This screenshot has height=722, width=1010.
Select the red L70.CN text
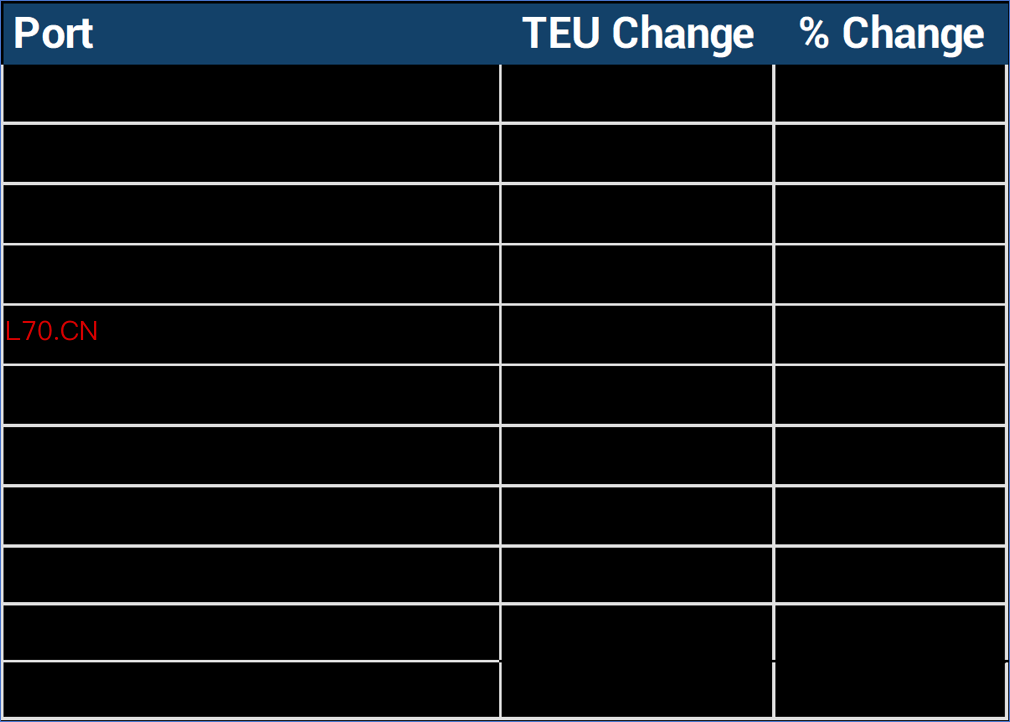[x=52, y=331]
